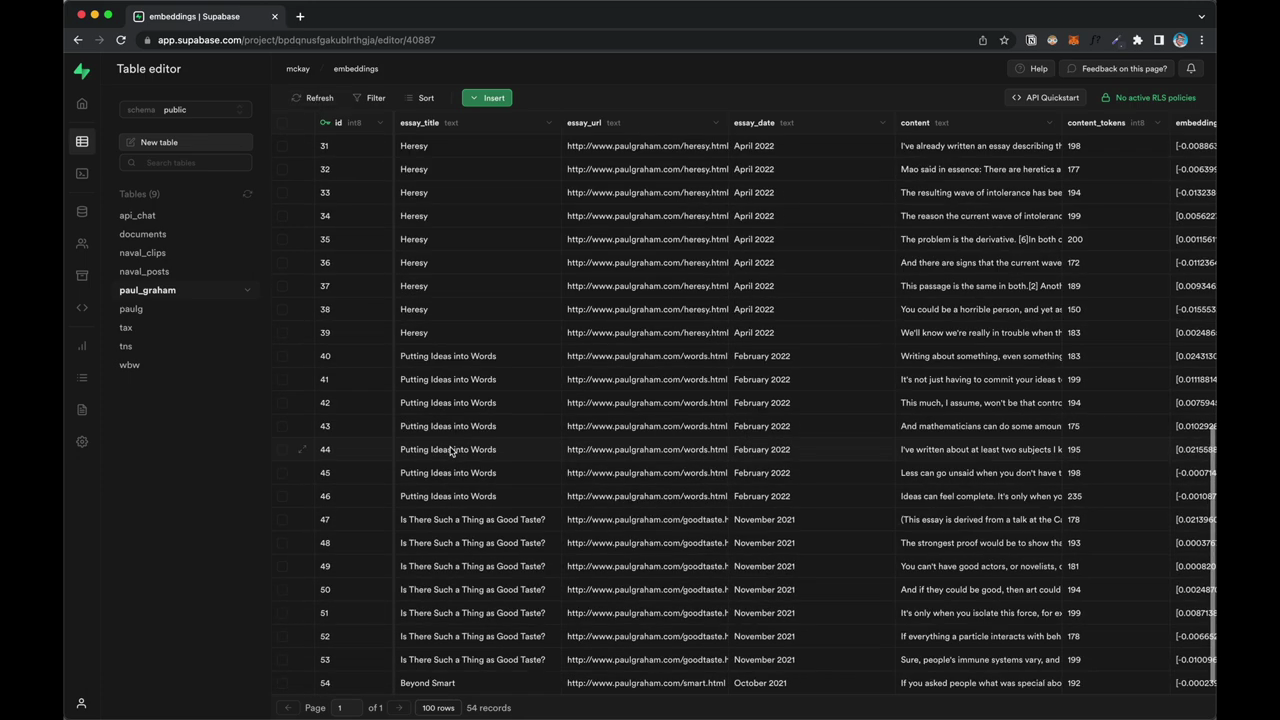
Task: Check the checkbox for row 33
Action: point(282,193)
